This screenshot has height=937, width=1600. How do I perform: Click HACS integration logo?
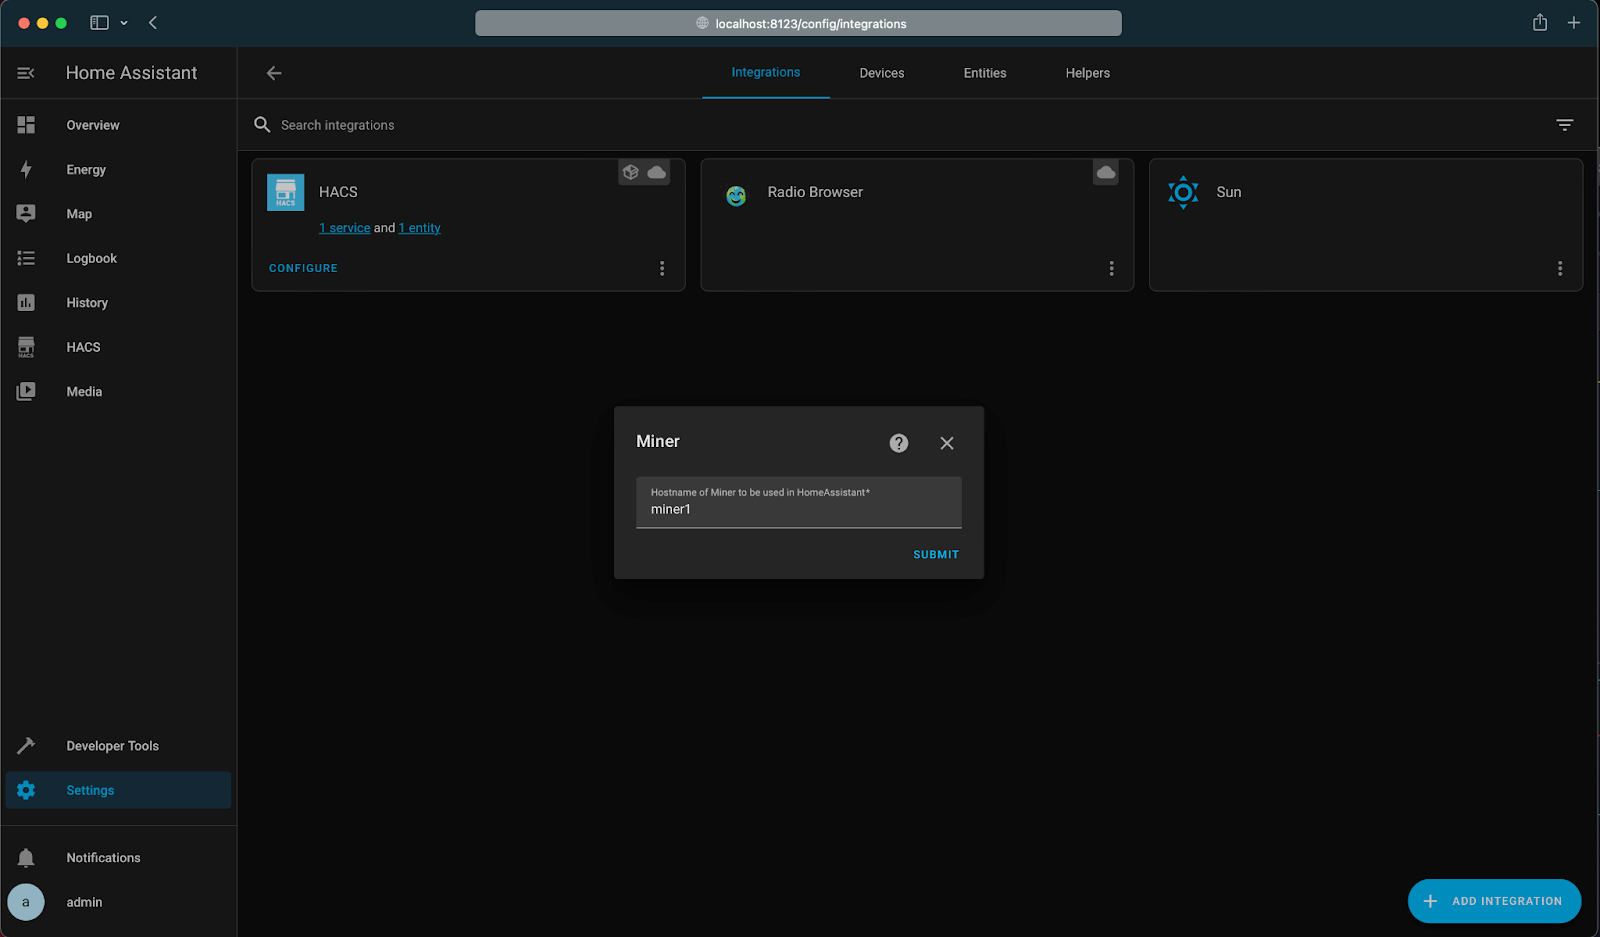click(x=286, y=192)
